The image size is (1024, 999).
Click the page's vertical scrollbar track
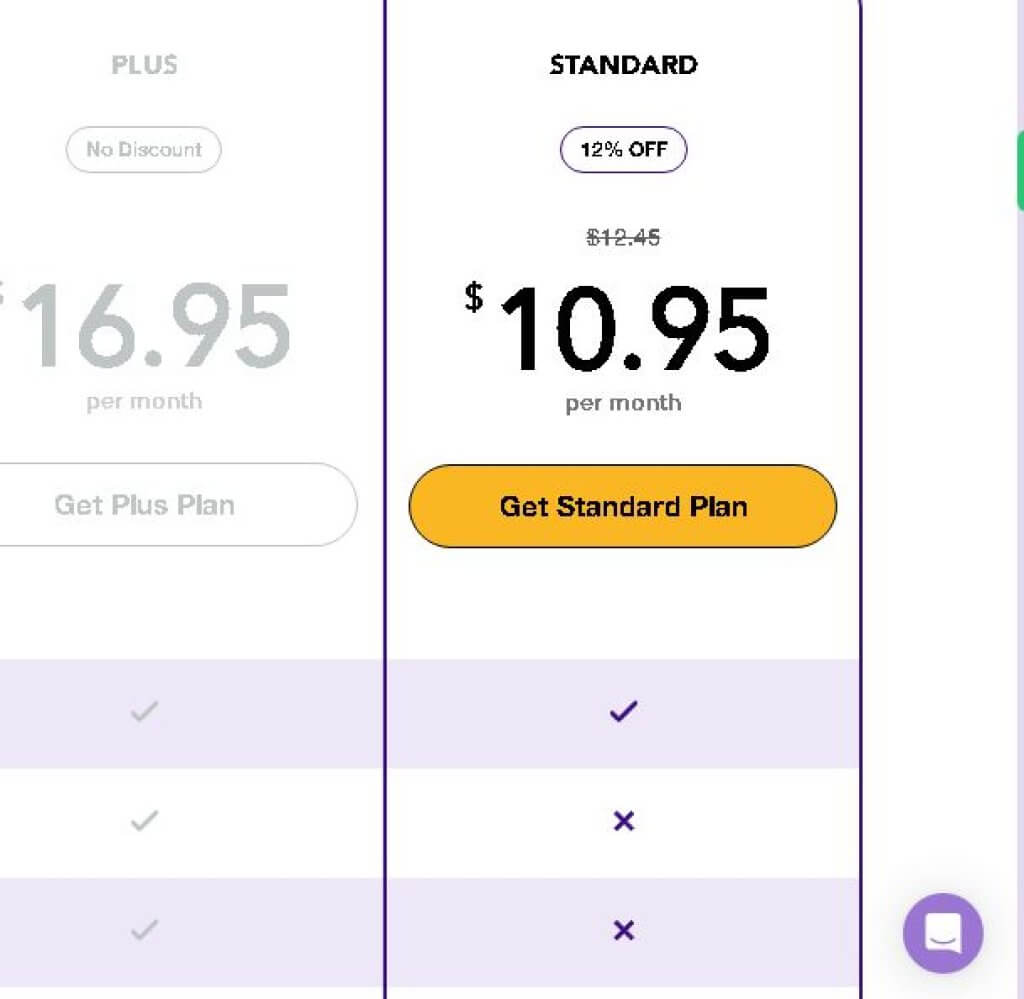(x=1020, y=600)
